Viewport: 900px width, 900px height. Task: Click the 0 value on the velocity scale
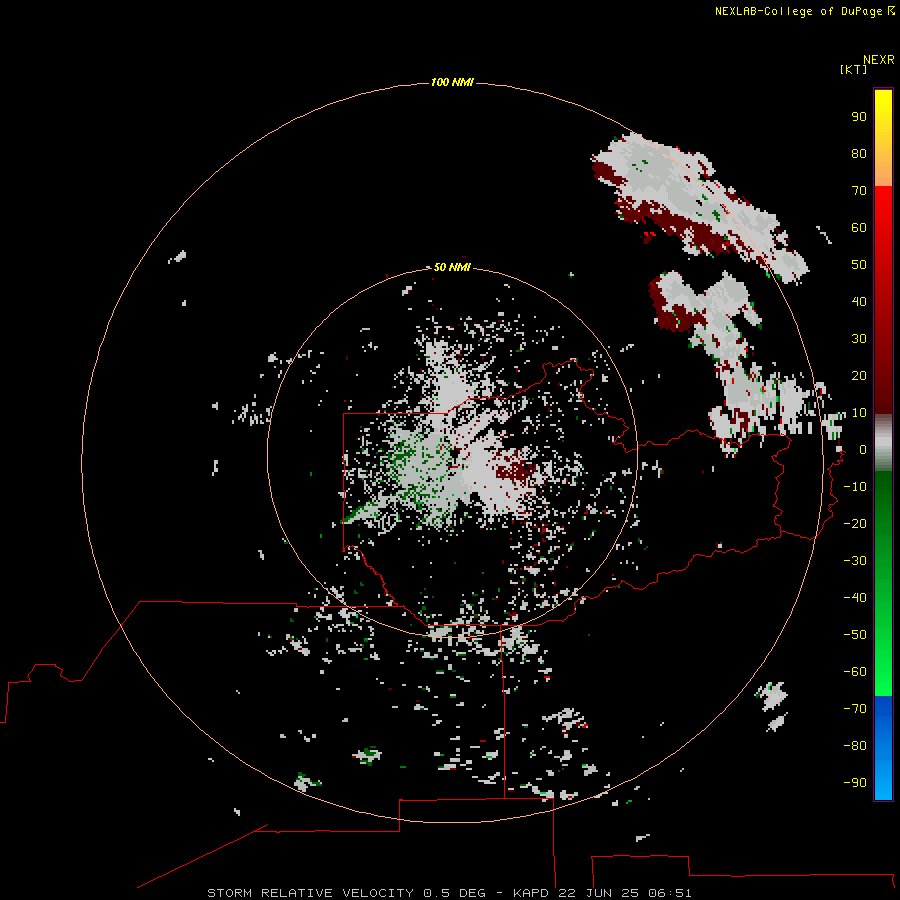[863, 450]
